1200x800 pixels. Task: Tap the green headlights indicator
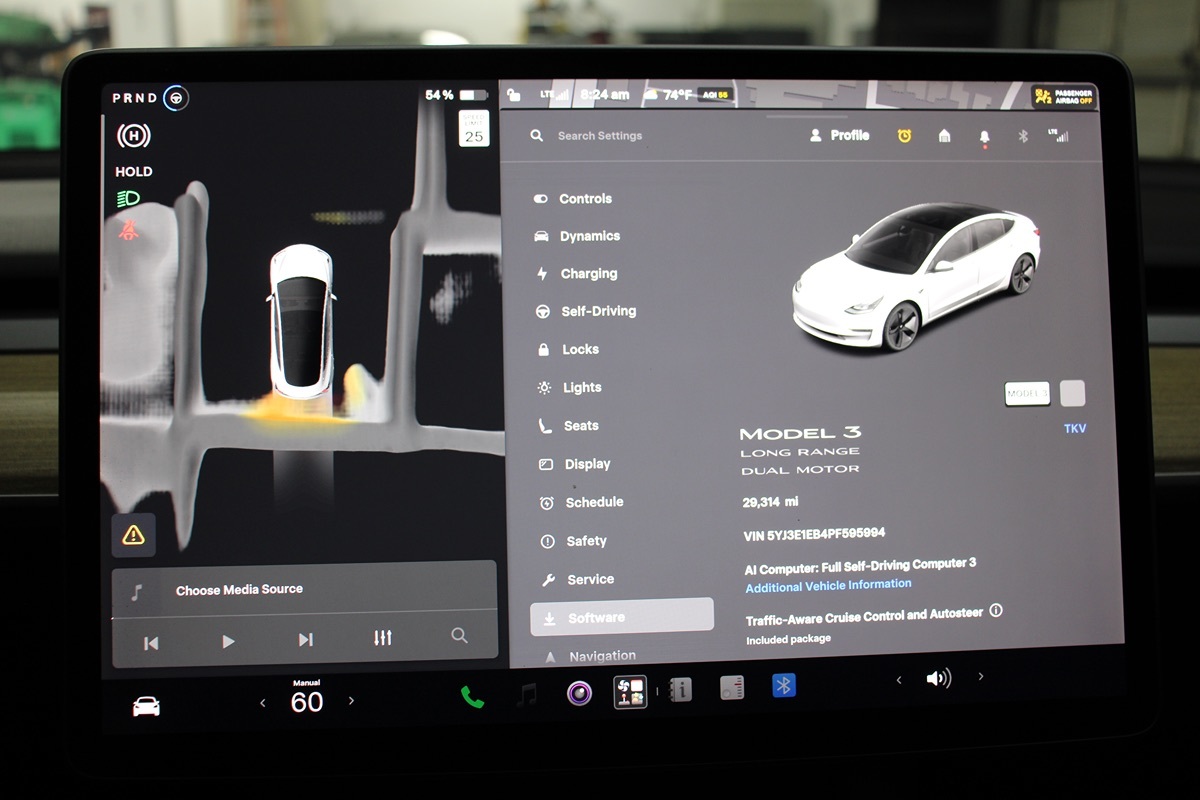pos(129,199)
